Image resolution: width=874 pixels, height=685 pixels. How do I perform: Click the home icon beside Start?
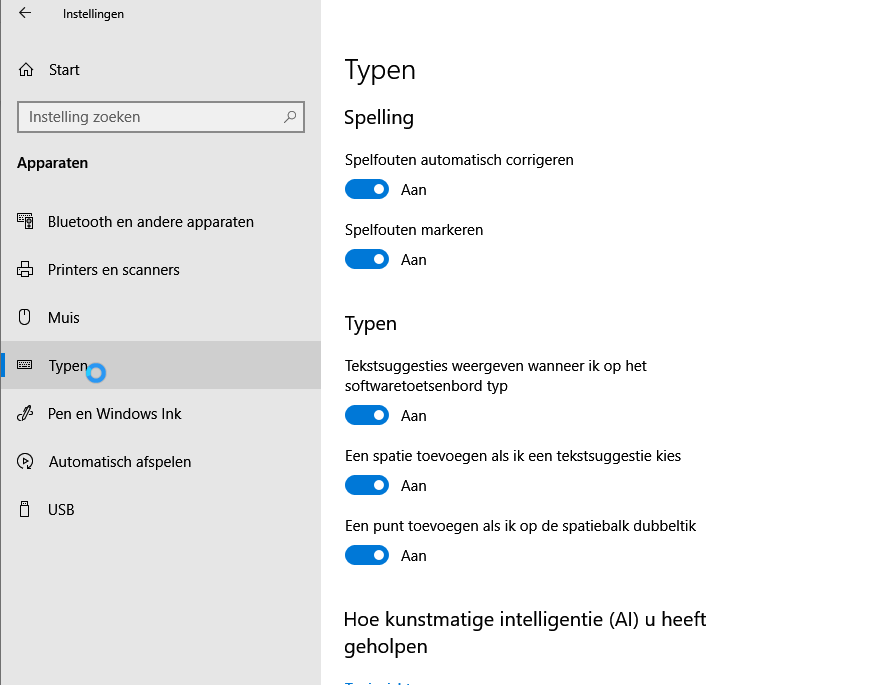tap(26, 70)
